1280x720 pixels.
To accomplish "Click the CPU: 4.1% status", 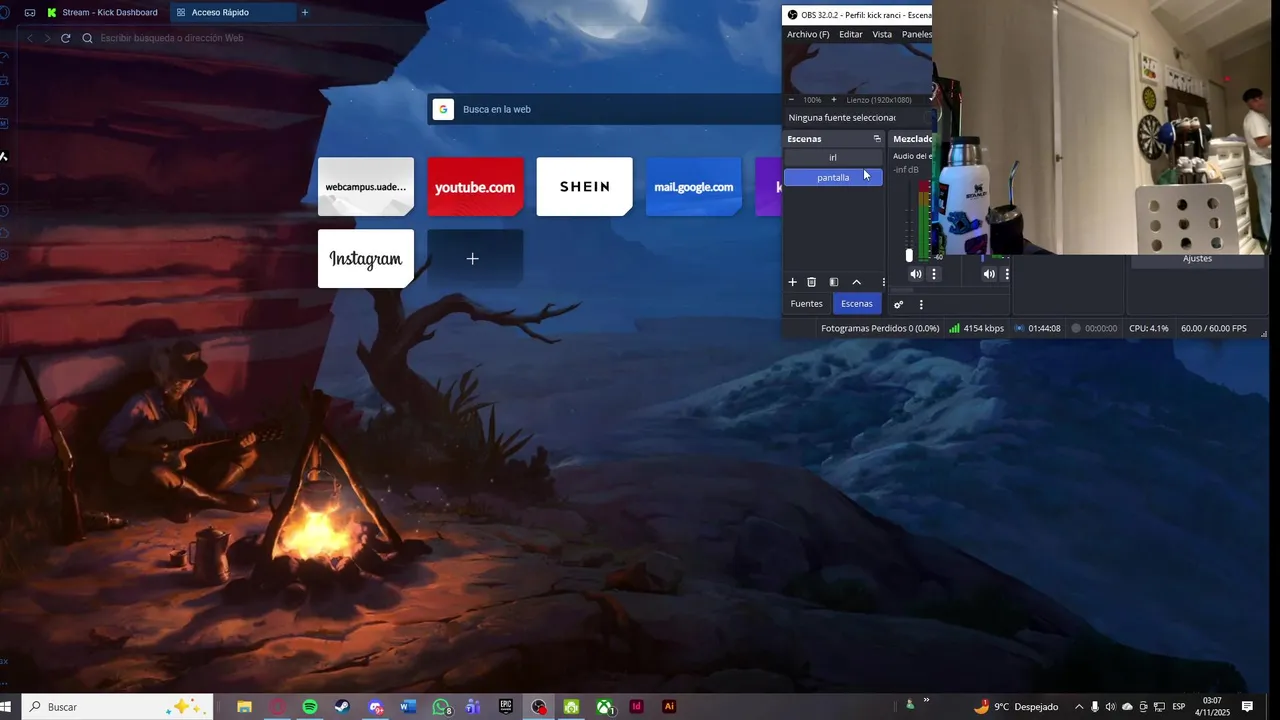I will pos(1149,328).
